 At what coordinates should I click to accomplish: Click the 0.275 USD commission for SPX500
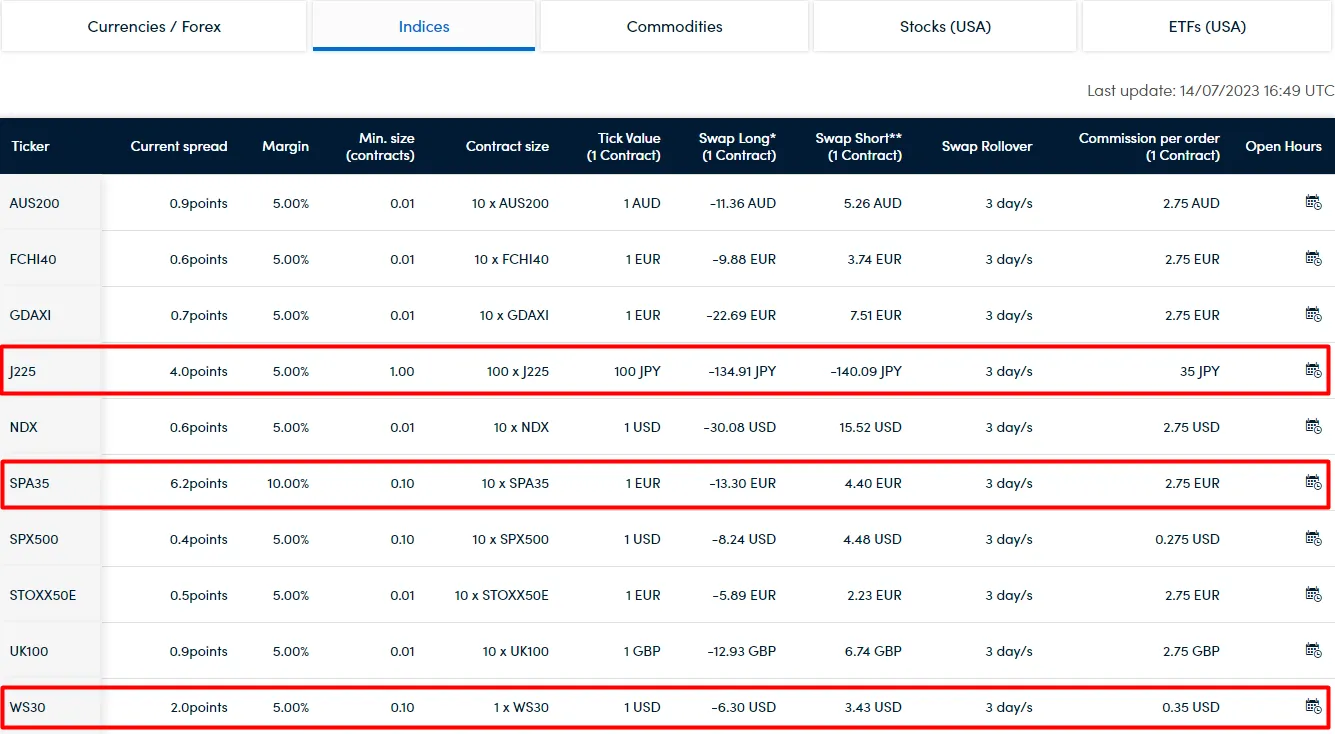[1187, 539]
